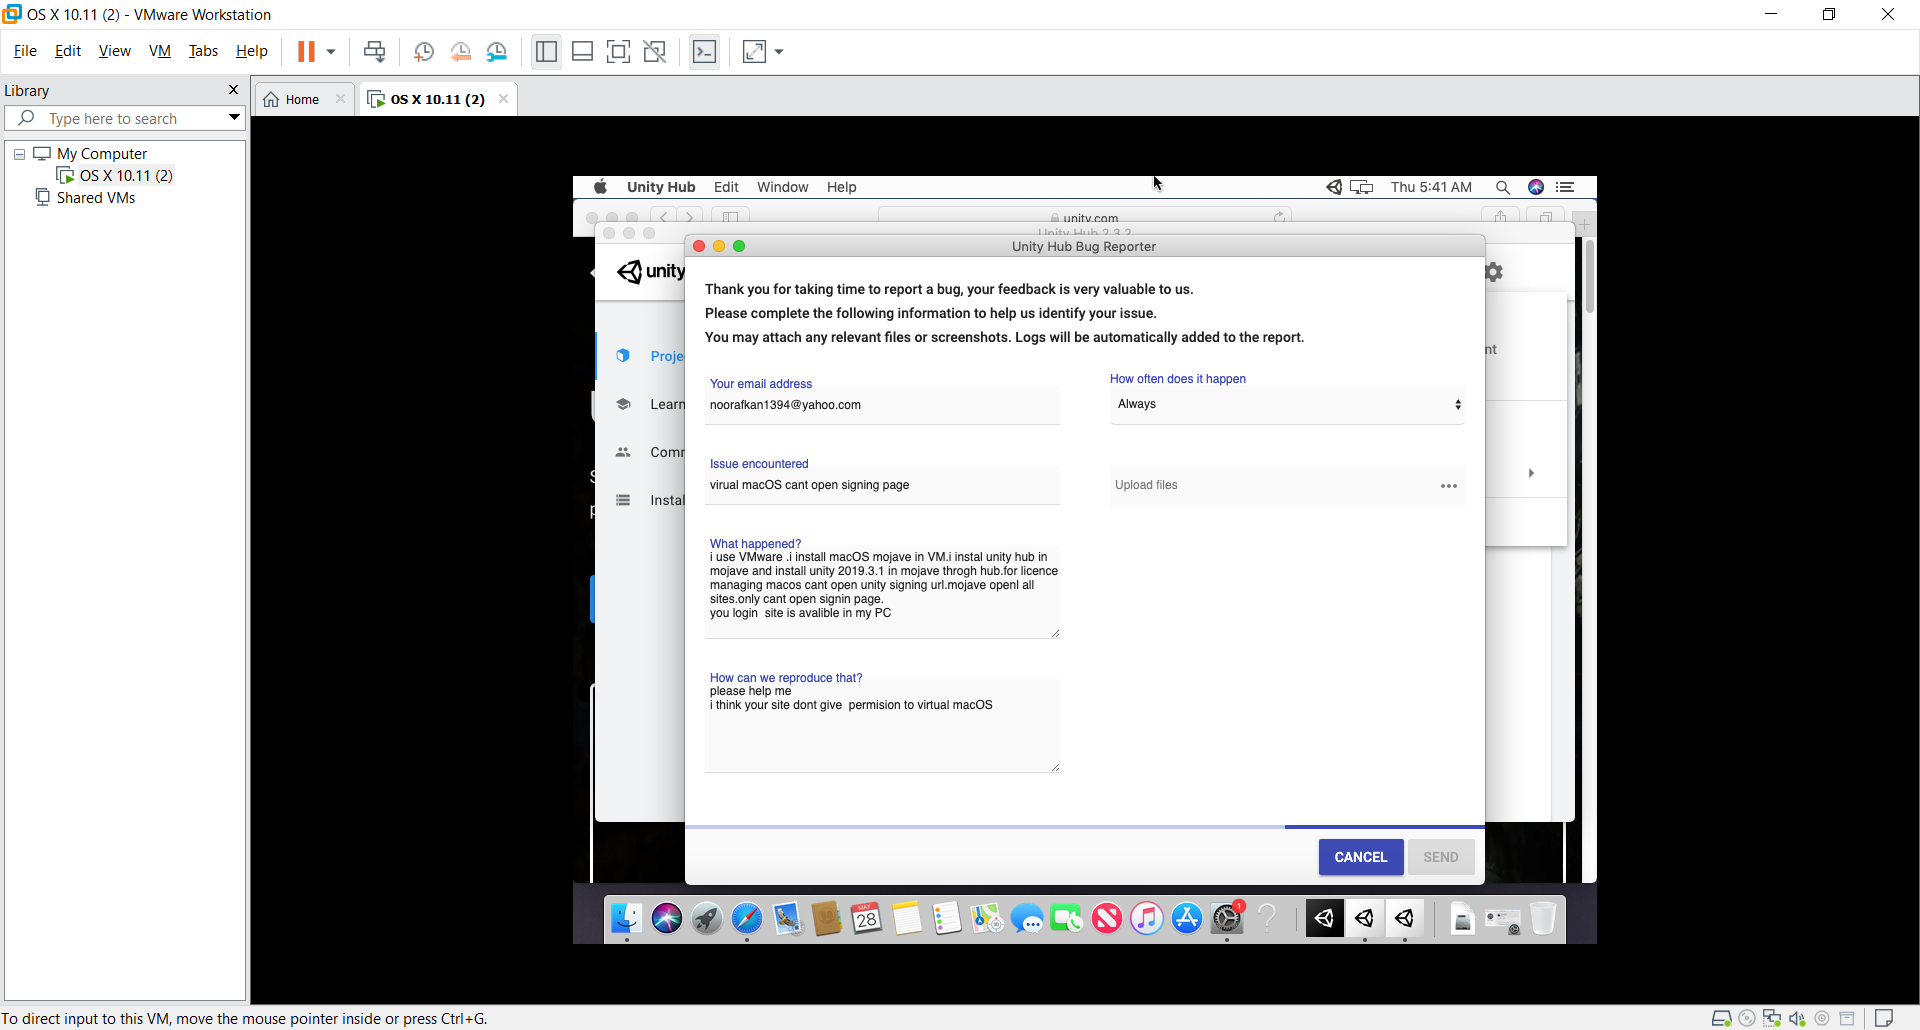Launch Siri from the dock
Image resolution: width=1920 pixels, height=1030 pixels.
tap(667, 918)
